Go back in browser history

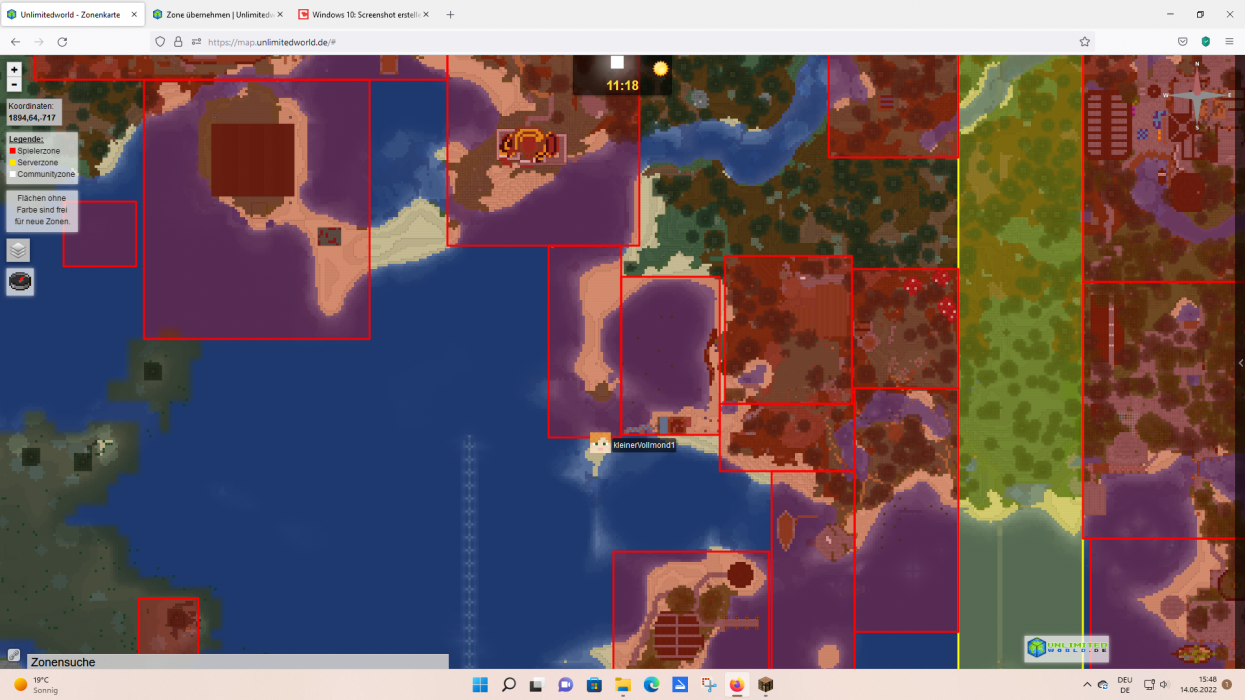(x=15, y=42)
